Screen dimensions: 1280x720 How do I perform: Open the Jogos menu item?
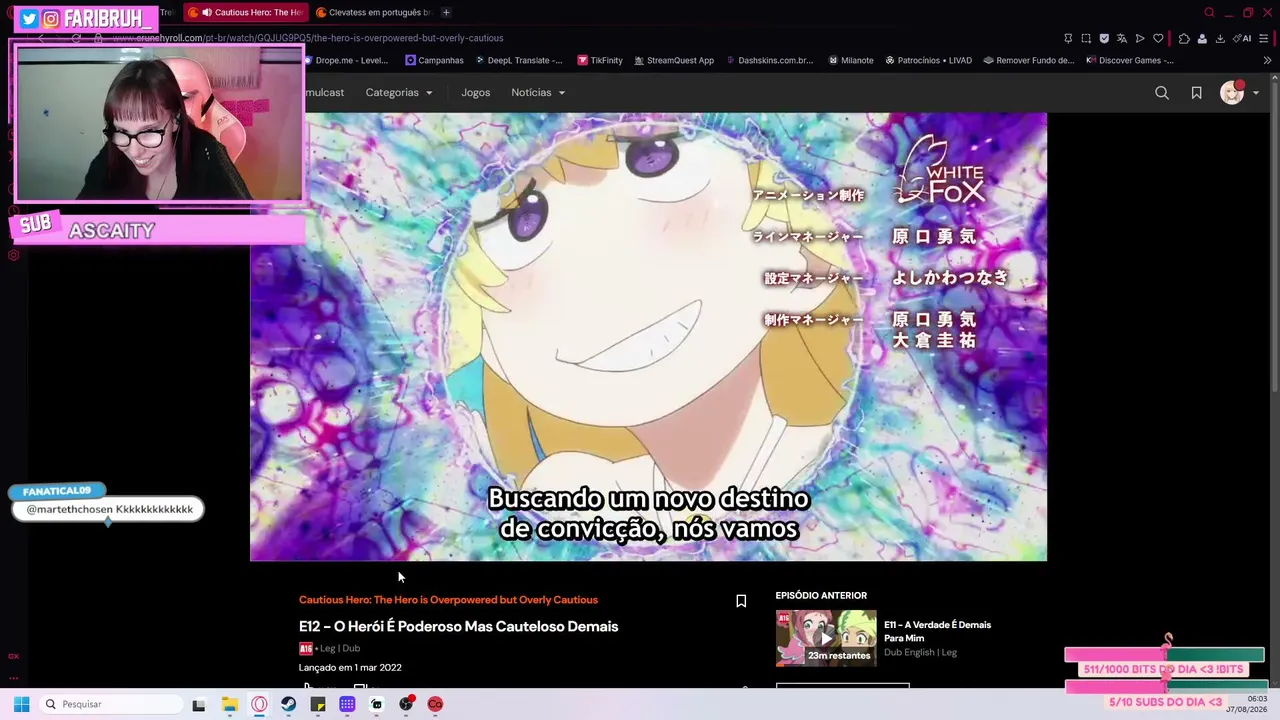pos(476,93)
